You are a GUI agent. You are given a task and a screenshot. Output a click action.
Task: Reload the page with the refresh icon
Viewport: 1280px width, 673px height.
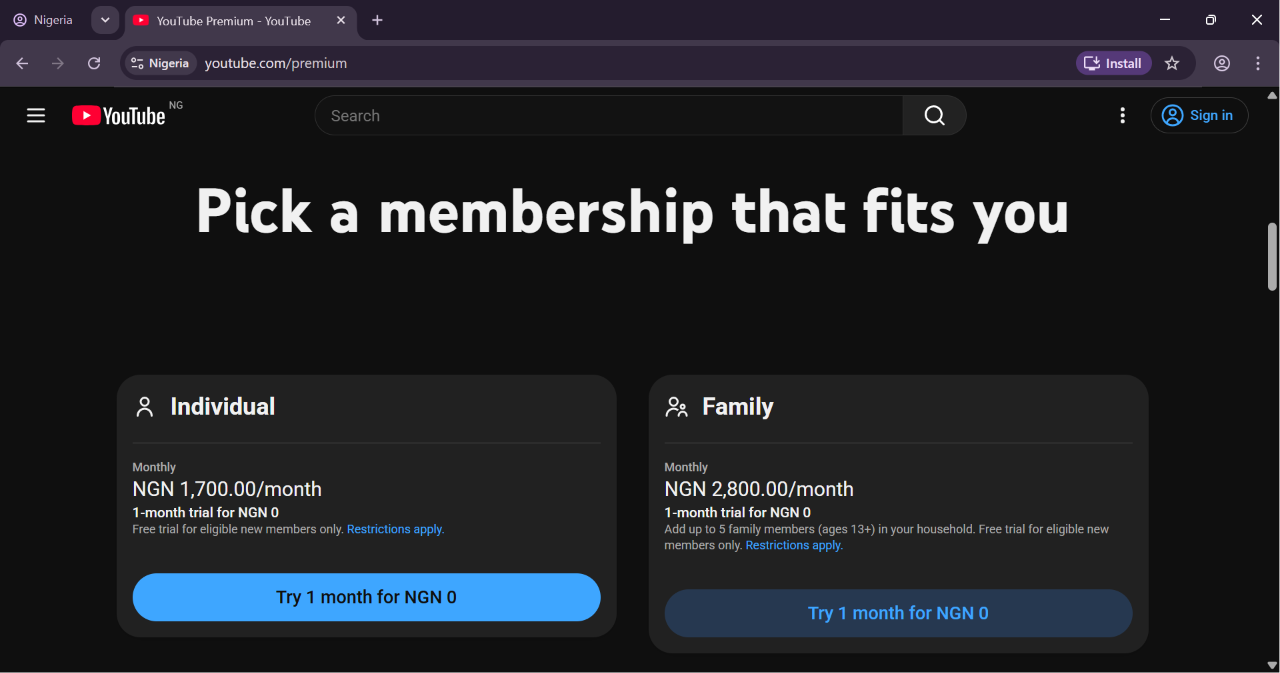[x=94, y=63]
